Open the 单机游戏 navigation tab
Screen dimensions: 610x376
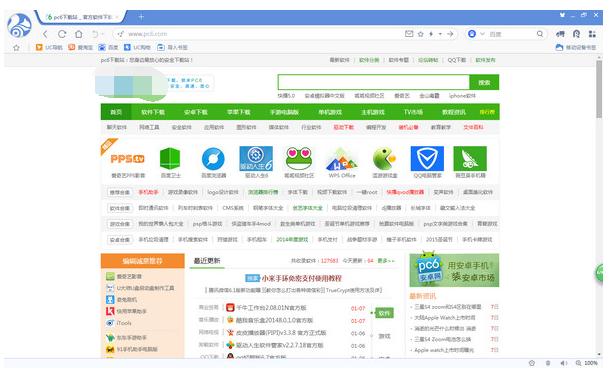[x=330, y=112]
